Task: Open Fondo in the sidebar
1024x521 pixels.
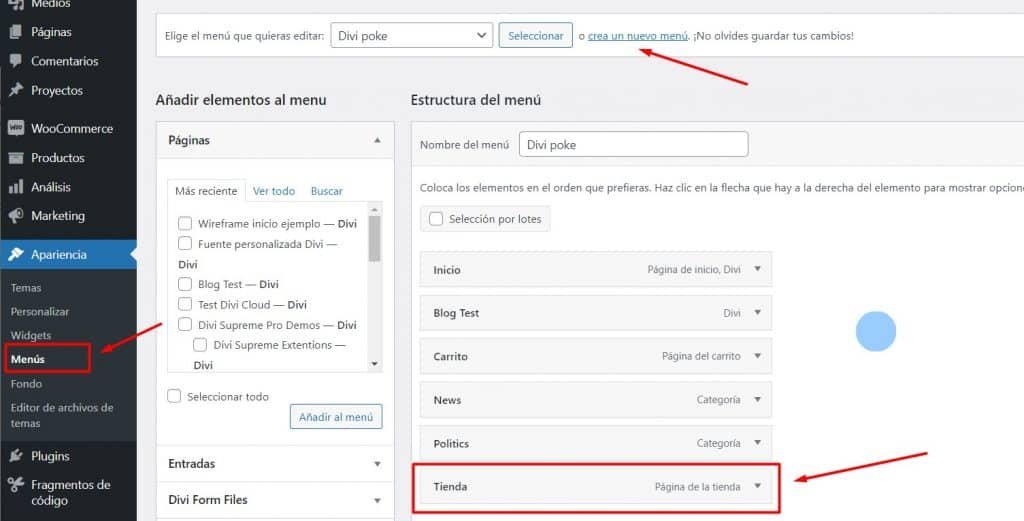Action: (x=26, y=383)
